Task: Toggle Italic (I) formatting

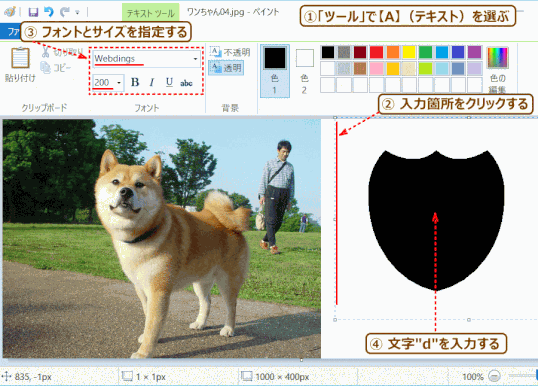Action: tap(152, 82)
